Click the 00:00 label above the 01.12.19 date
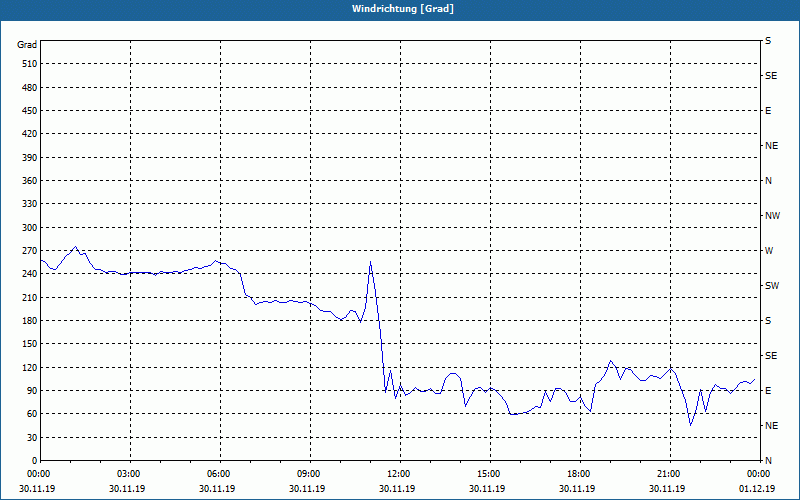Screen dimensions: 800x500 click(758, 473)
